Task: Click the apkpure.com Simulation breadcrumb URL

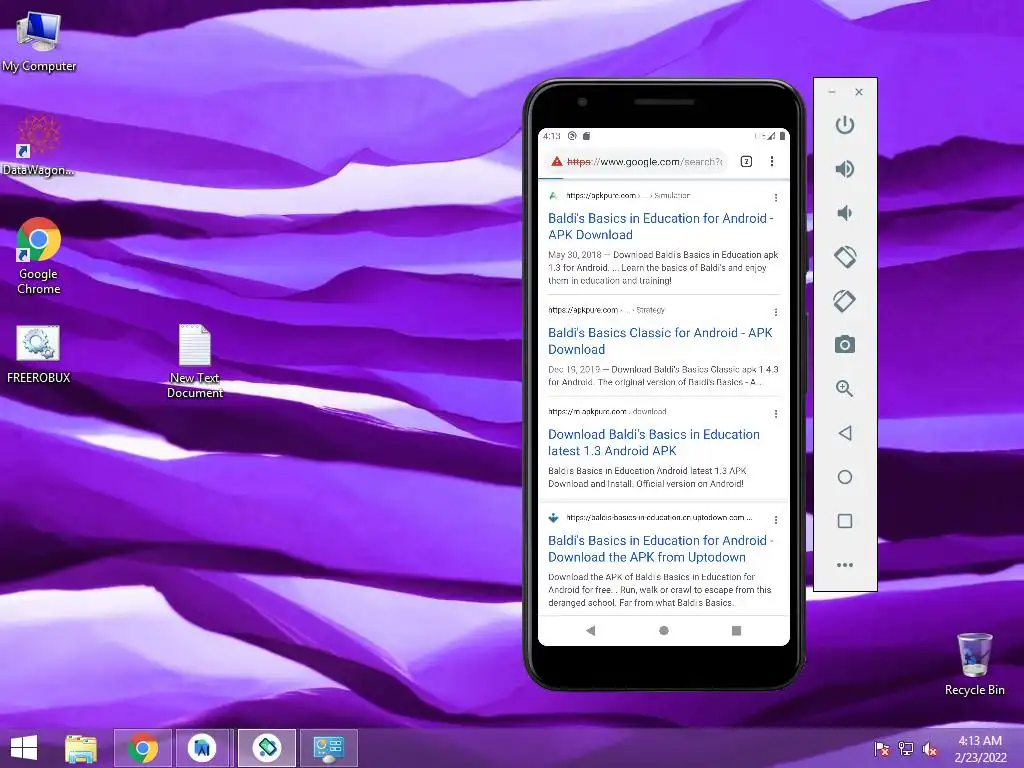Action: [628, 195]
